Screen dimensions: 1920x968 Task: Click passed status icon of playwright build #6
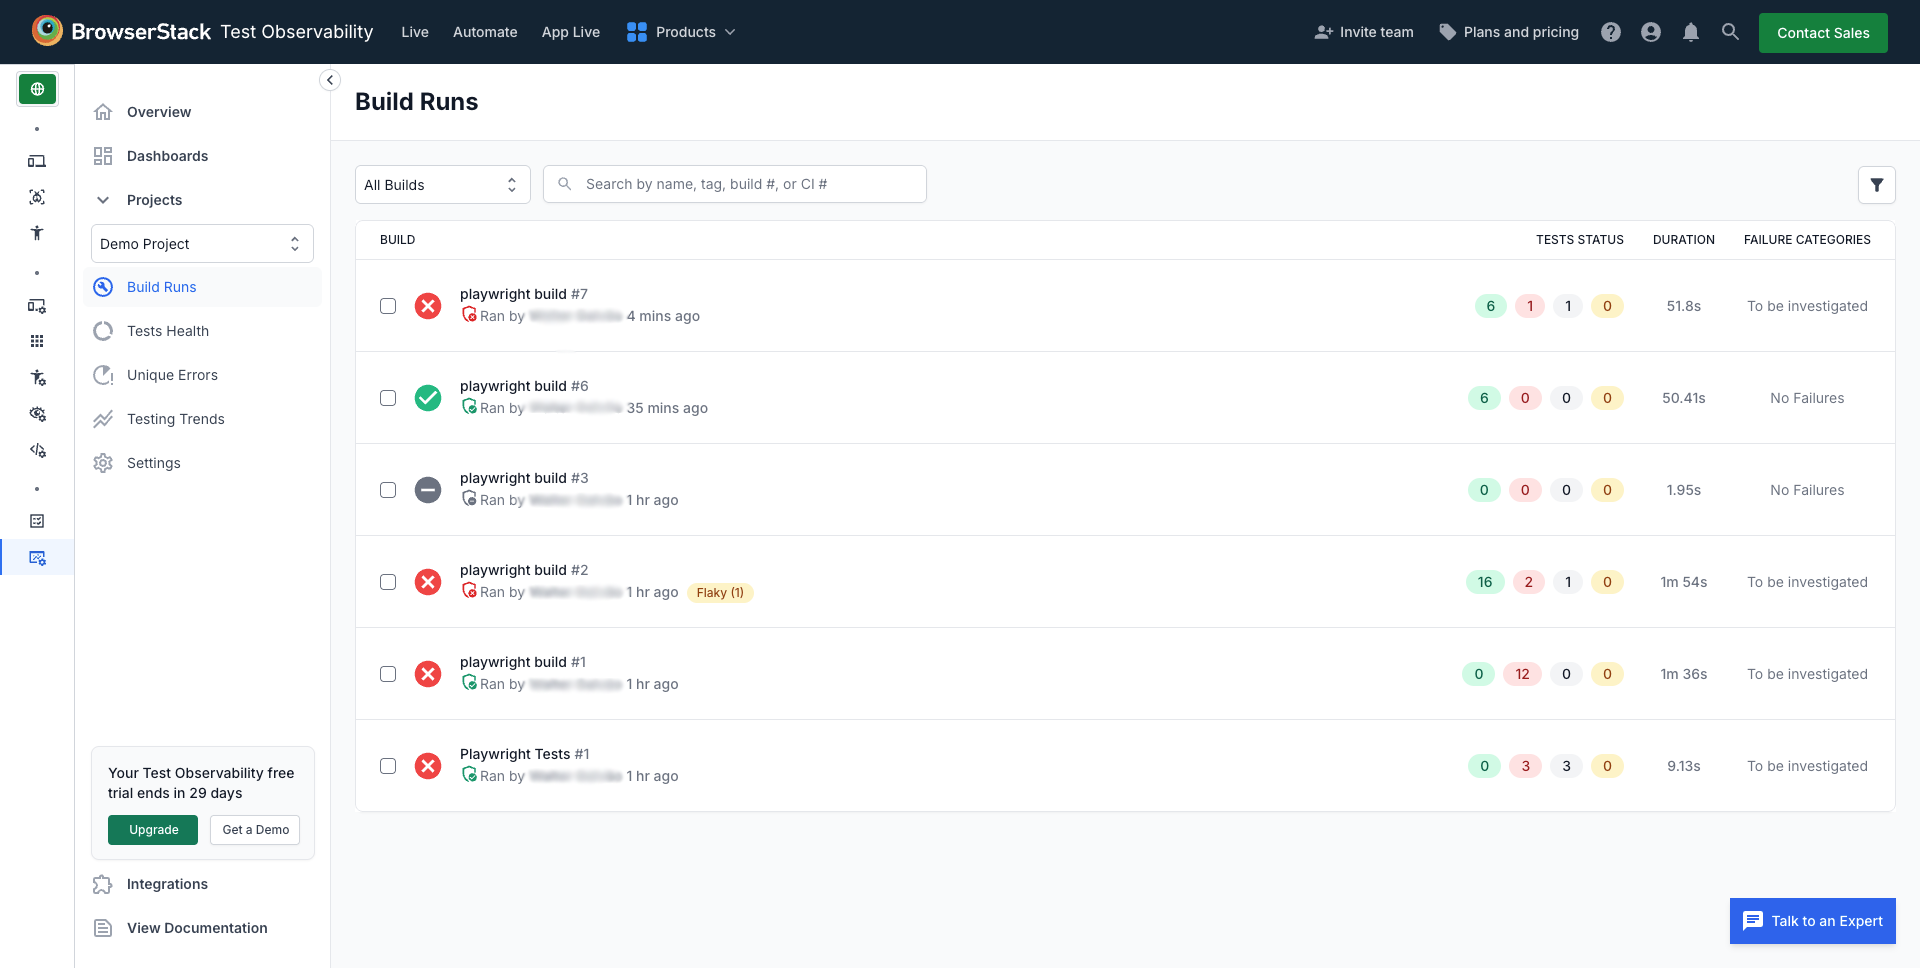[x=428, y=398]
